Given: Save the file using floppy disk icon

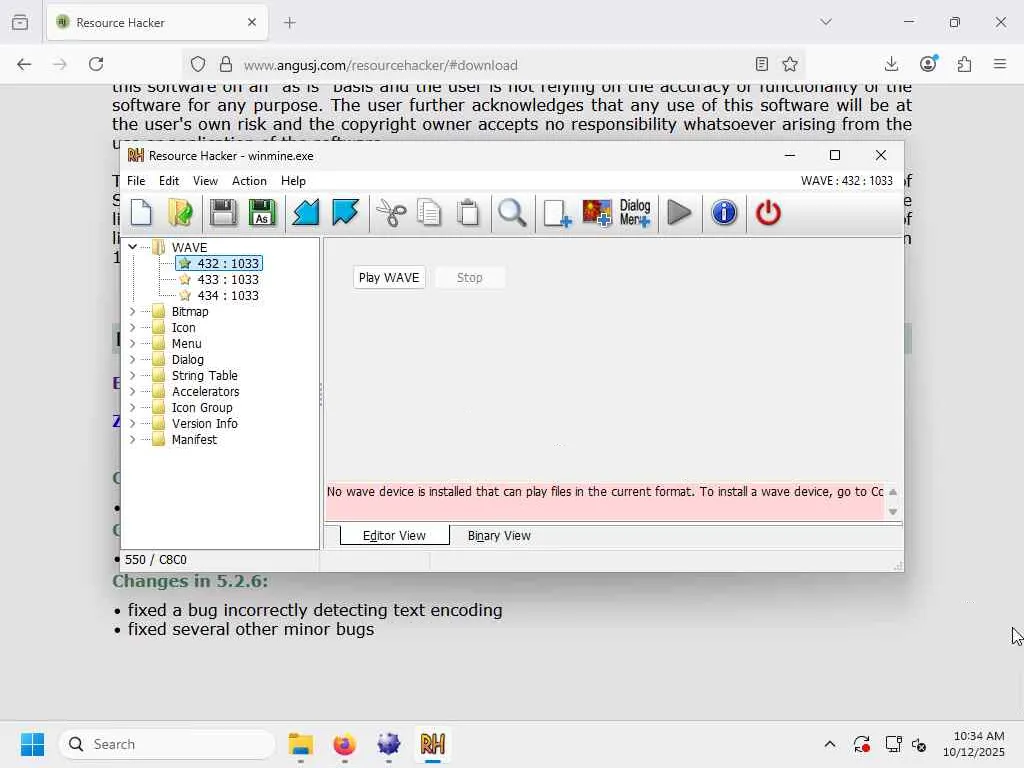Looking at the screenshot, I should (223, 213).
